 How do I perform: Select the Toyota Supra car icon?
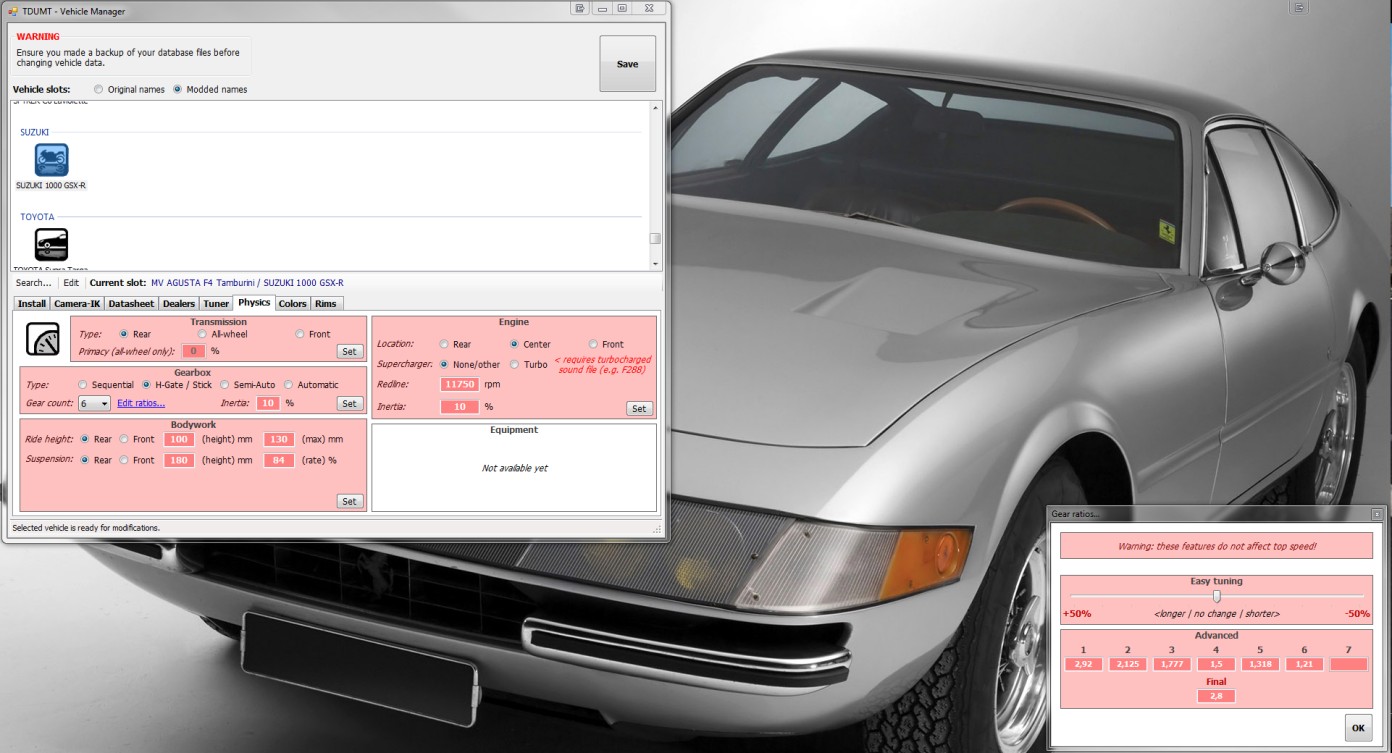tap(51, 244)
